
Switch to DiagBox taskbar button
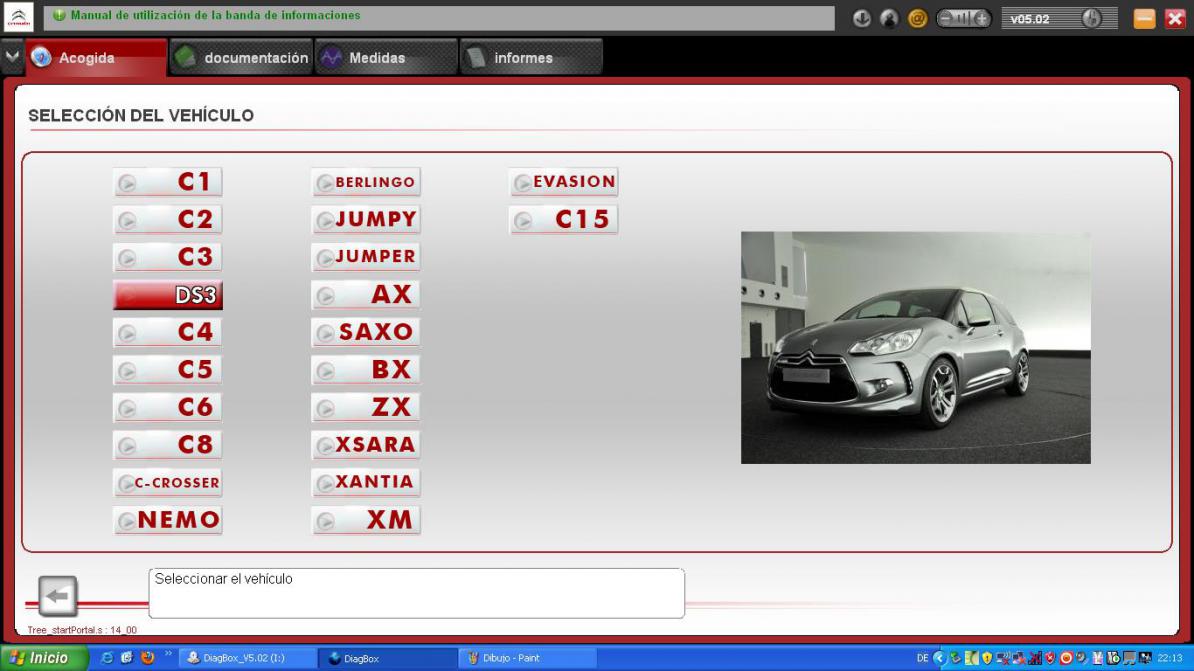(x=388, y=658)
